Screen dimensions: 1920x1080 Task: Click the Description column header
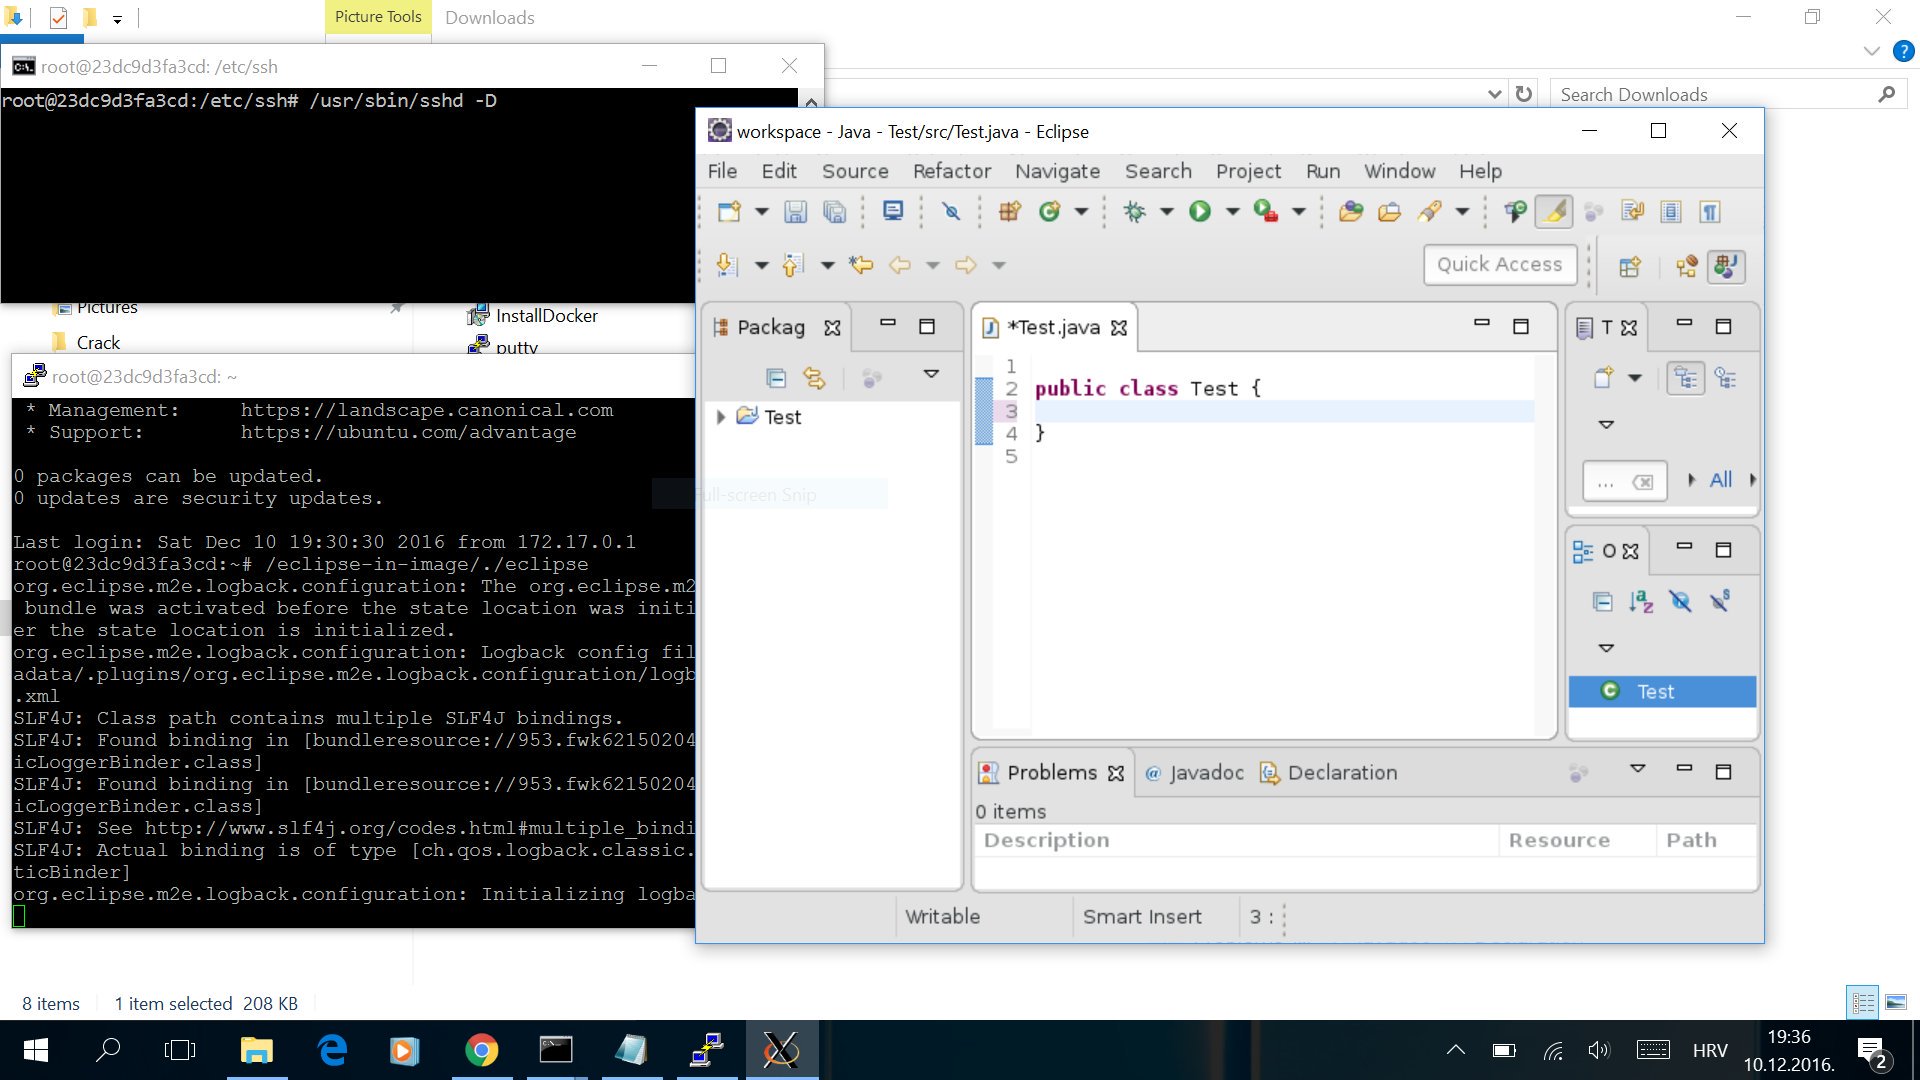[1237, 841]
